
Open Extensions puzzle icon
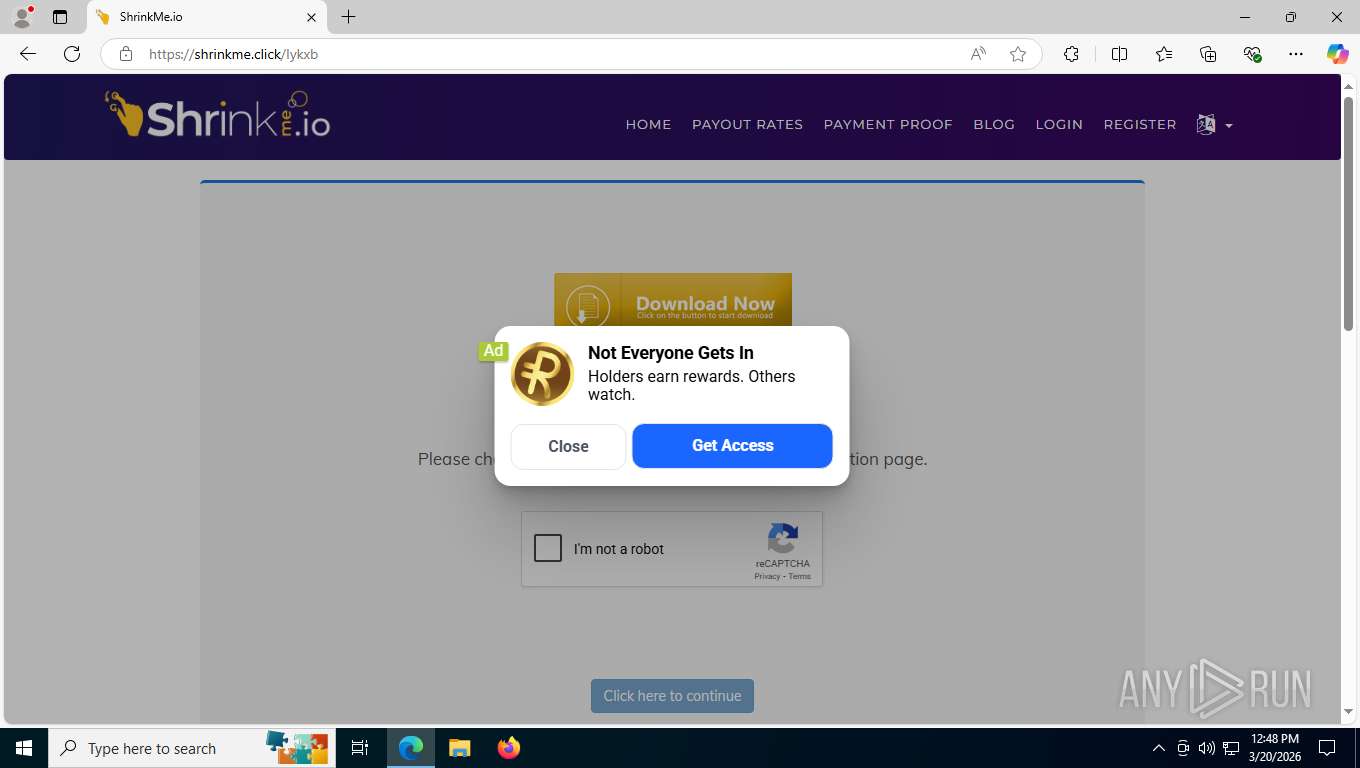(x=1071, y=54)
